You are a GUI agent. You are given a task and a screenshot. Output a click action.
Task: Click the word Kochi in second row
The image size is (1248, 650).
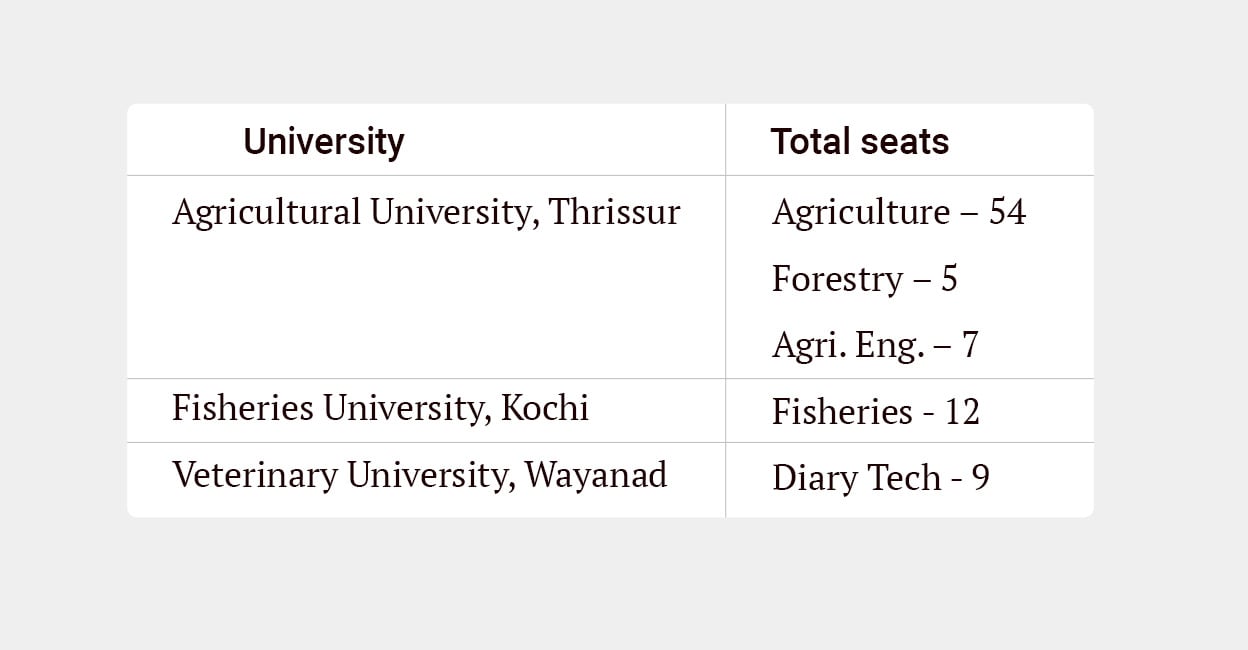click(545, 408)
